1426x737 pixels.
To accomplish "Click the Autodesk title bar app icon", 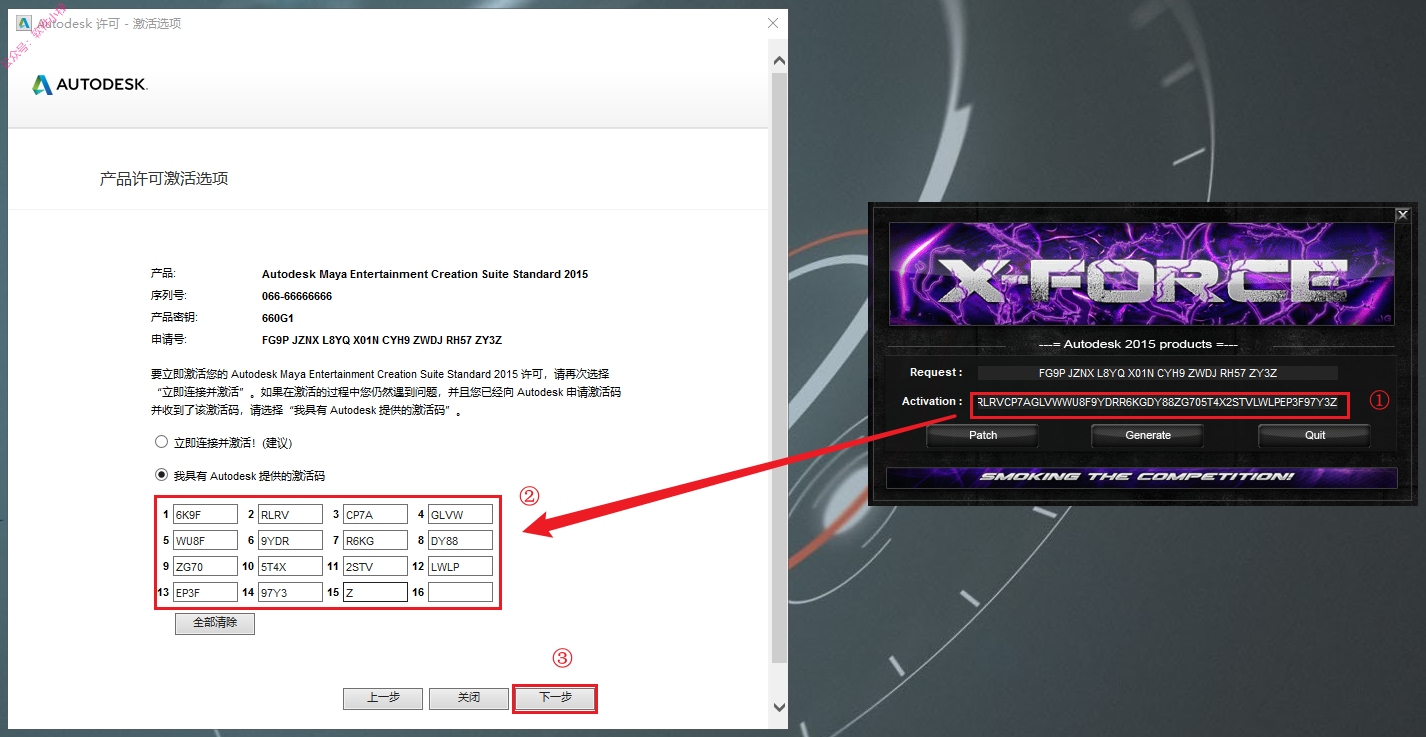I will point(24,23).
